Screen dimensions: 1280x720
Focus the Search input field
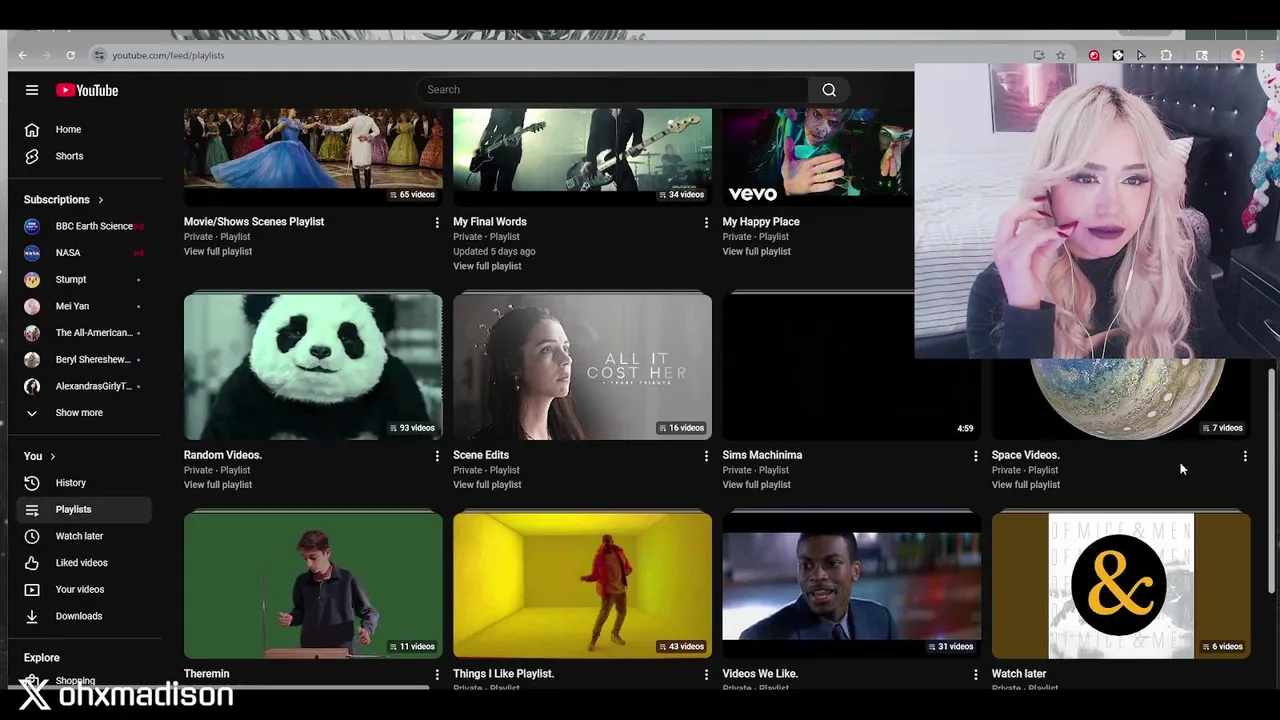point(612,90)
